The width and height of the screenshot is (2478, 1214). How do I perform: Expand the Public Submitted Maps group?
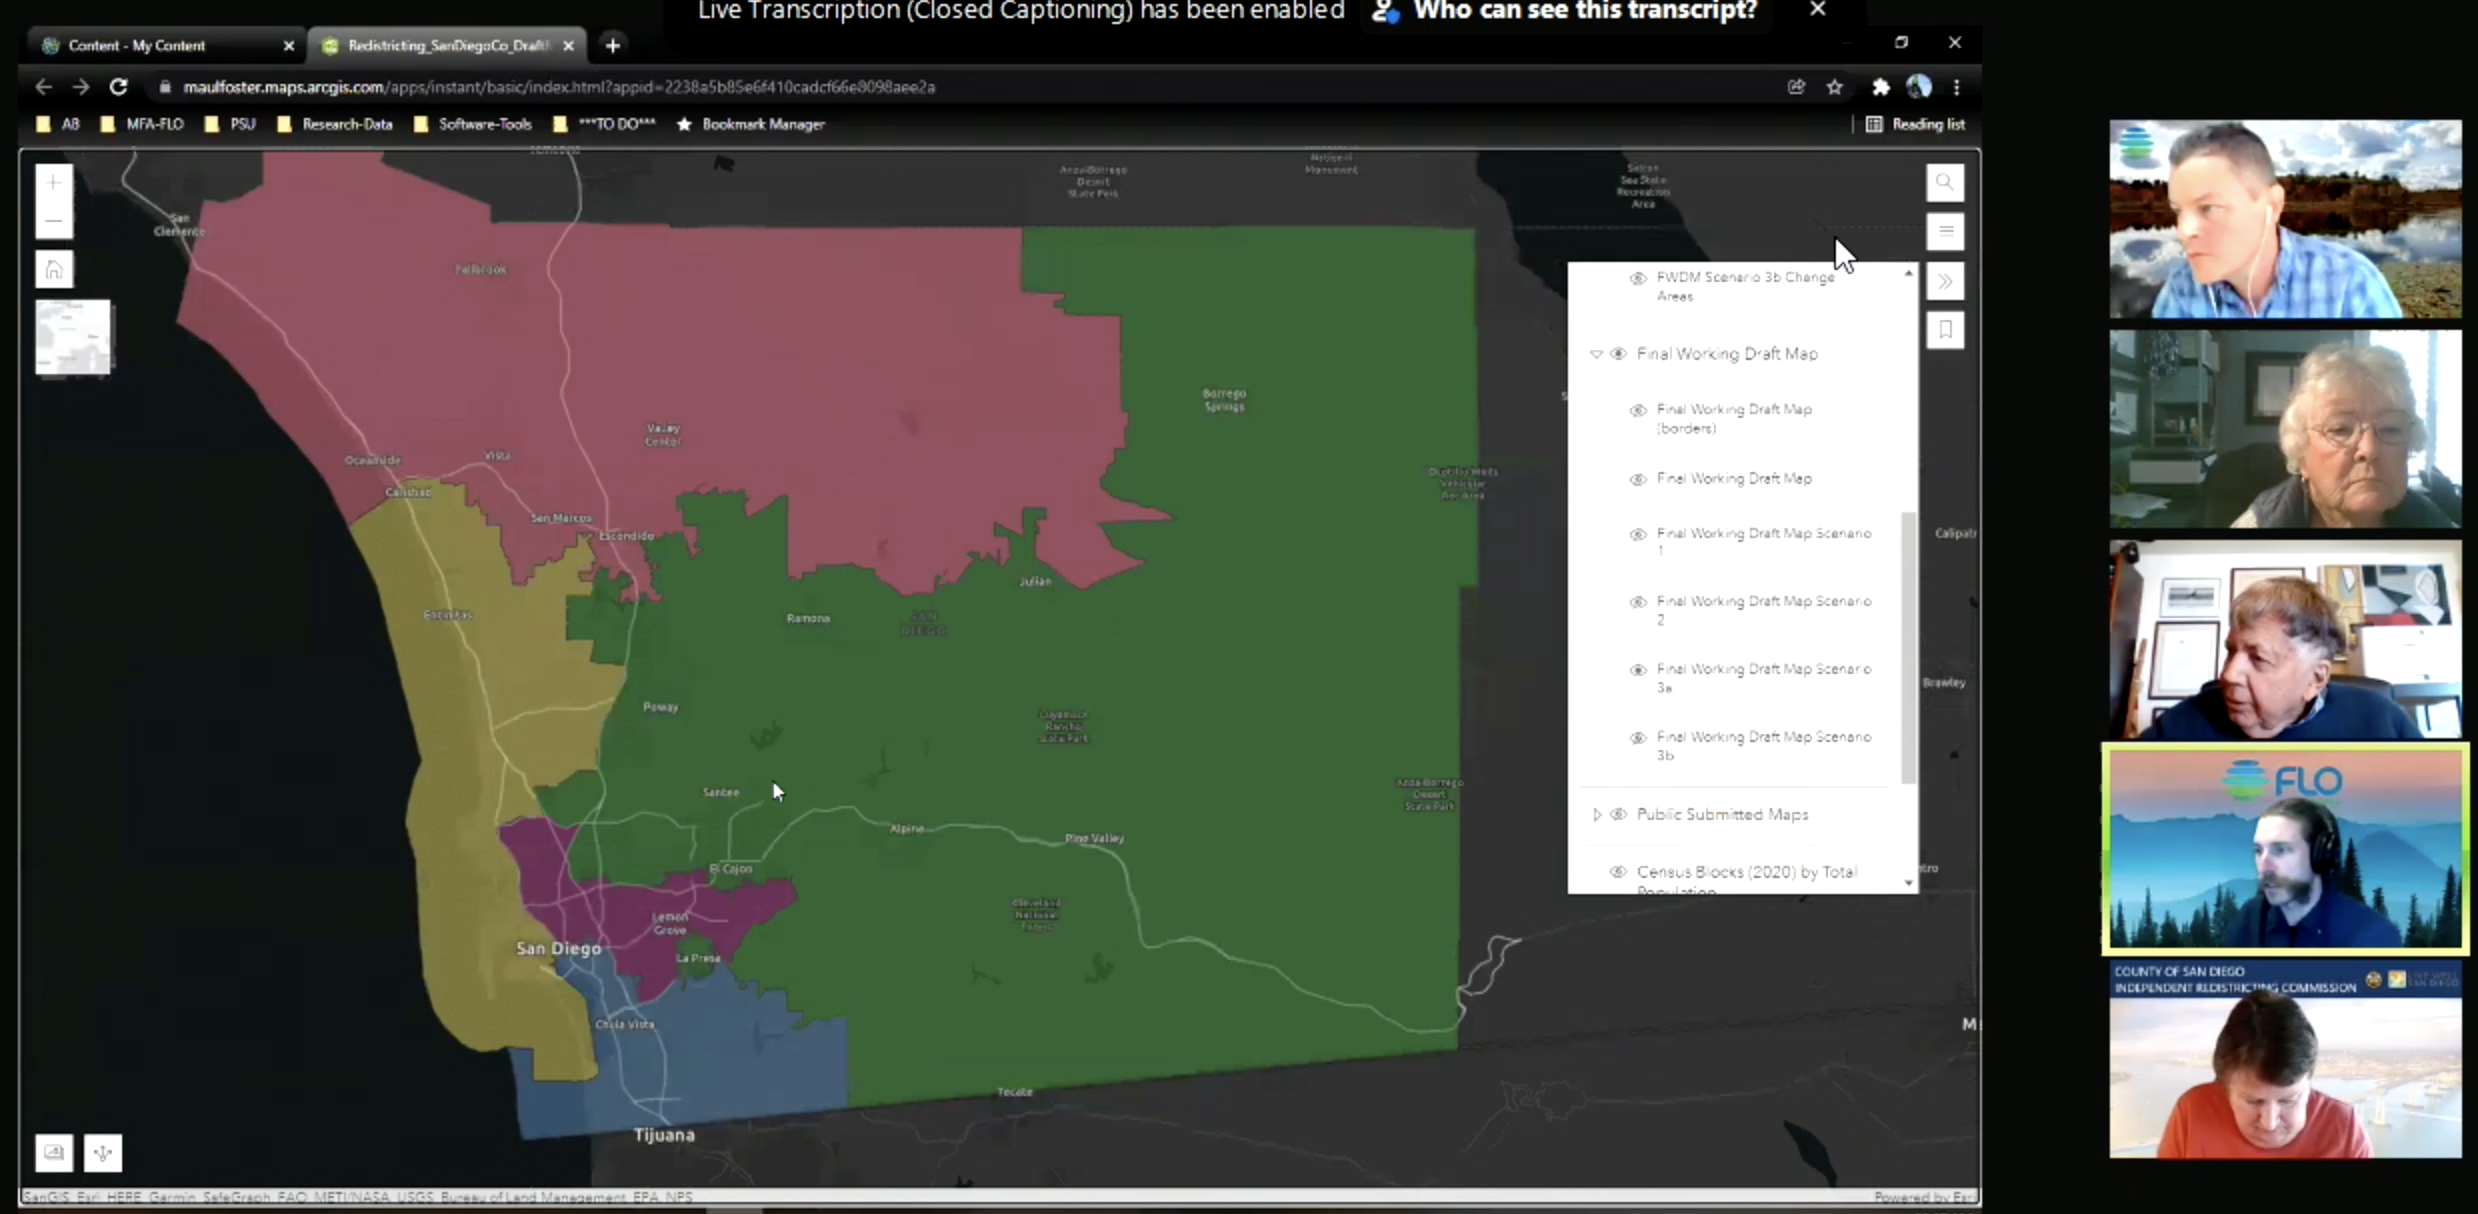point(1596,815)
